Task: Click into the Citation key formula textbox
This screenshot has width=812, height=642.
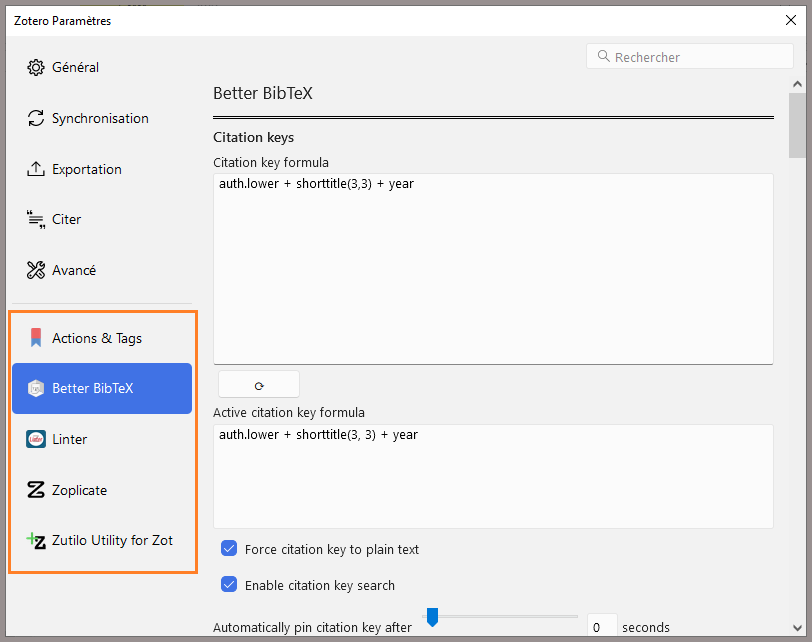Action: (x=493, y=269)
